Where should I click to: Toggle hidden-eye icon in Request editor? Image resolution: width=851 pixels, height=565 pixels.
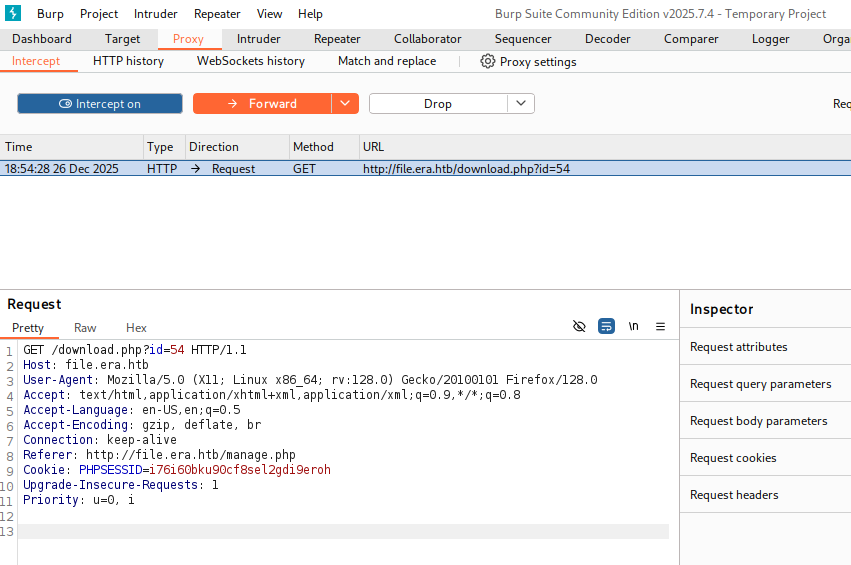tap(579, 327)
